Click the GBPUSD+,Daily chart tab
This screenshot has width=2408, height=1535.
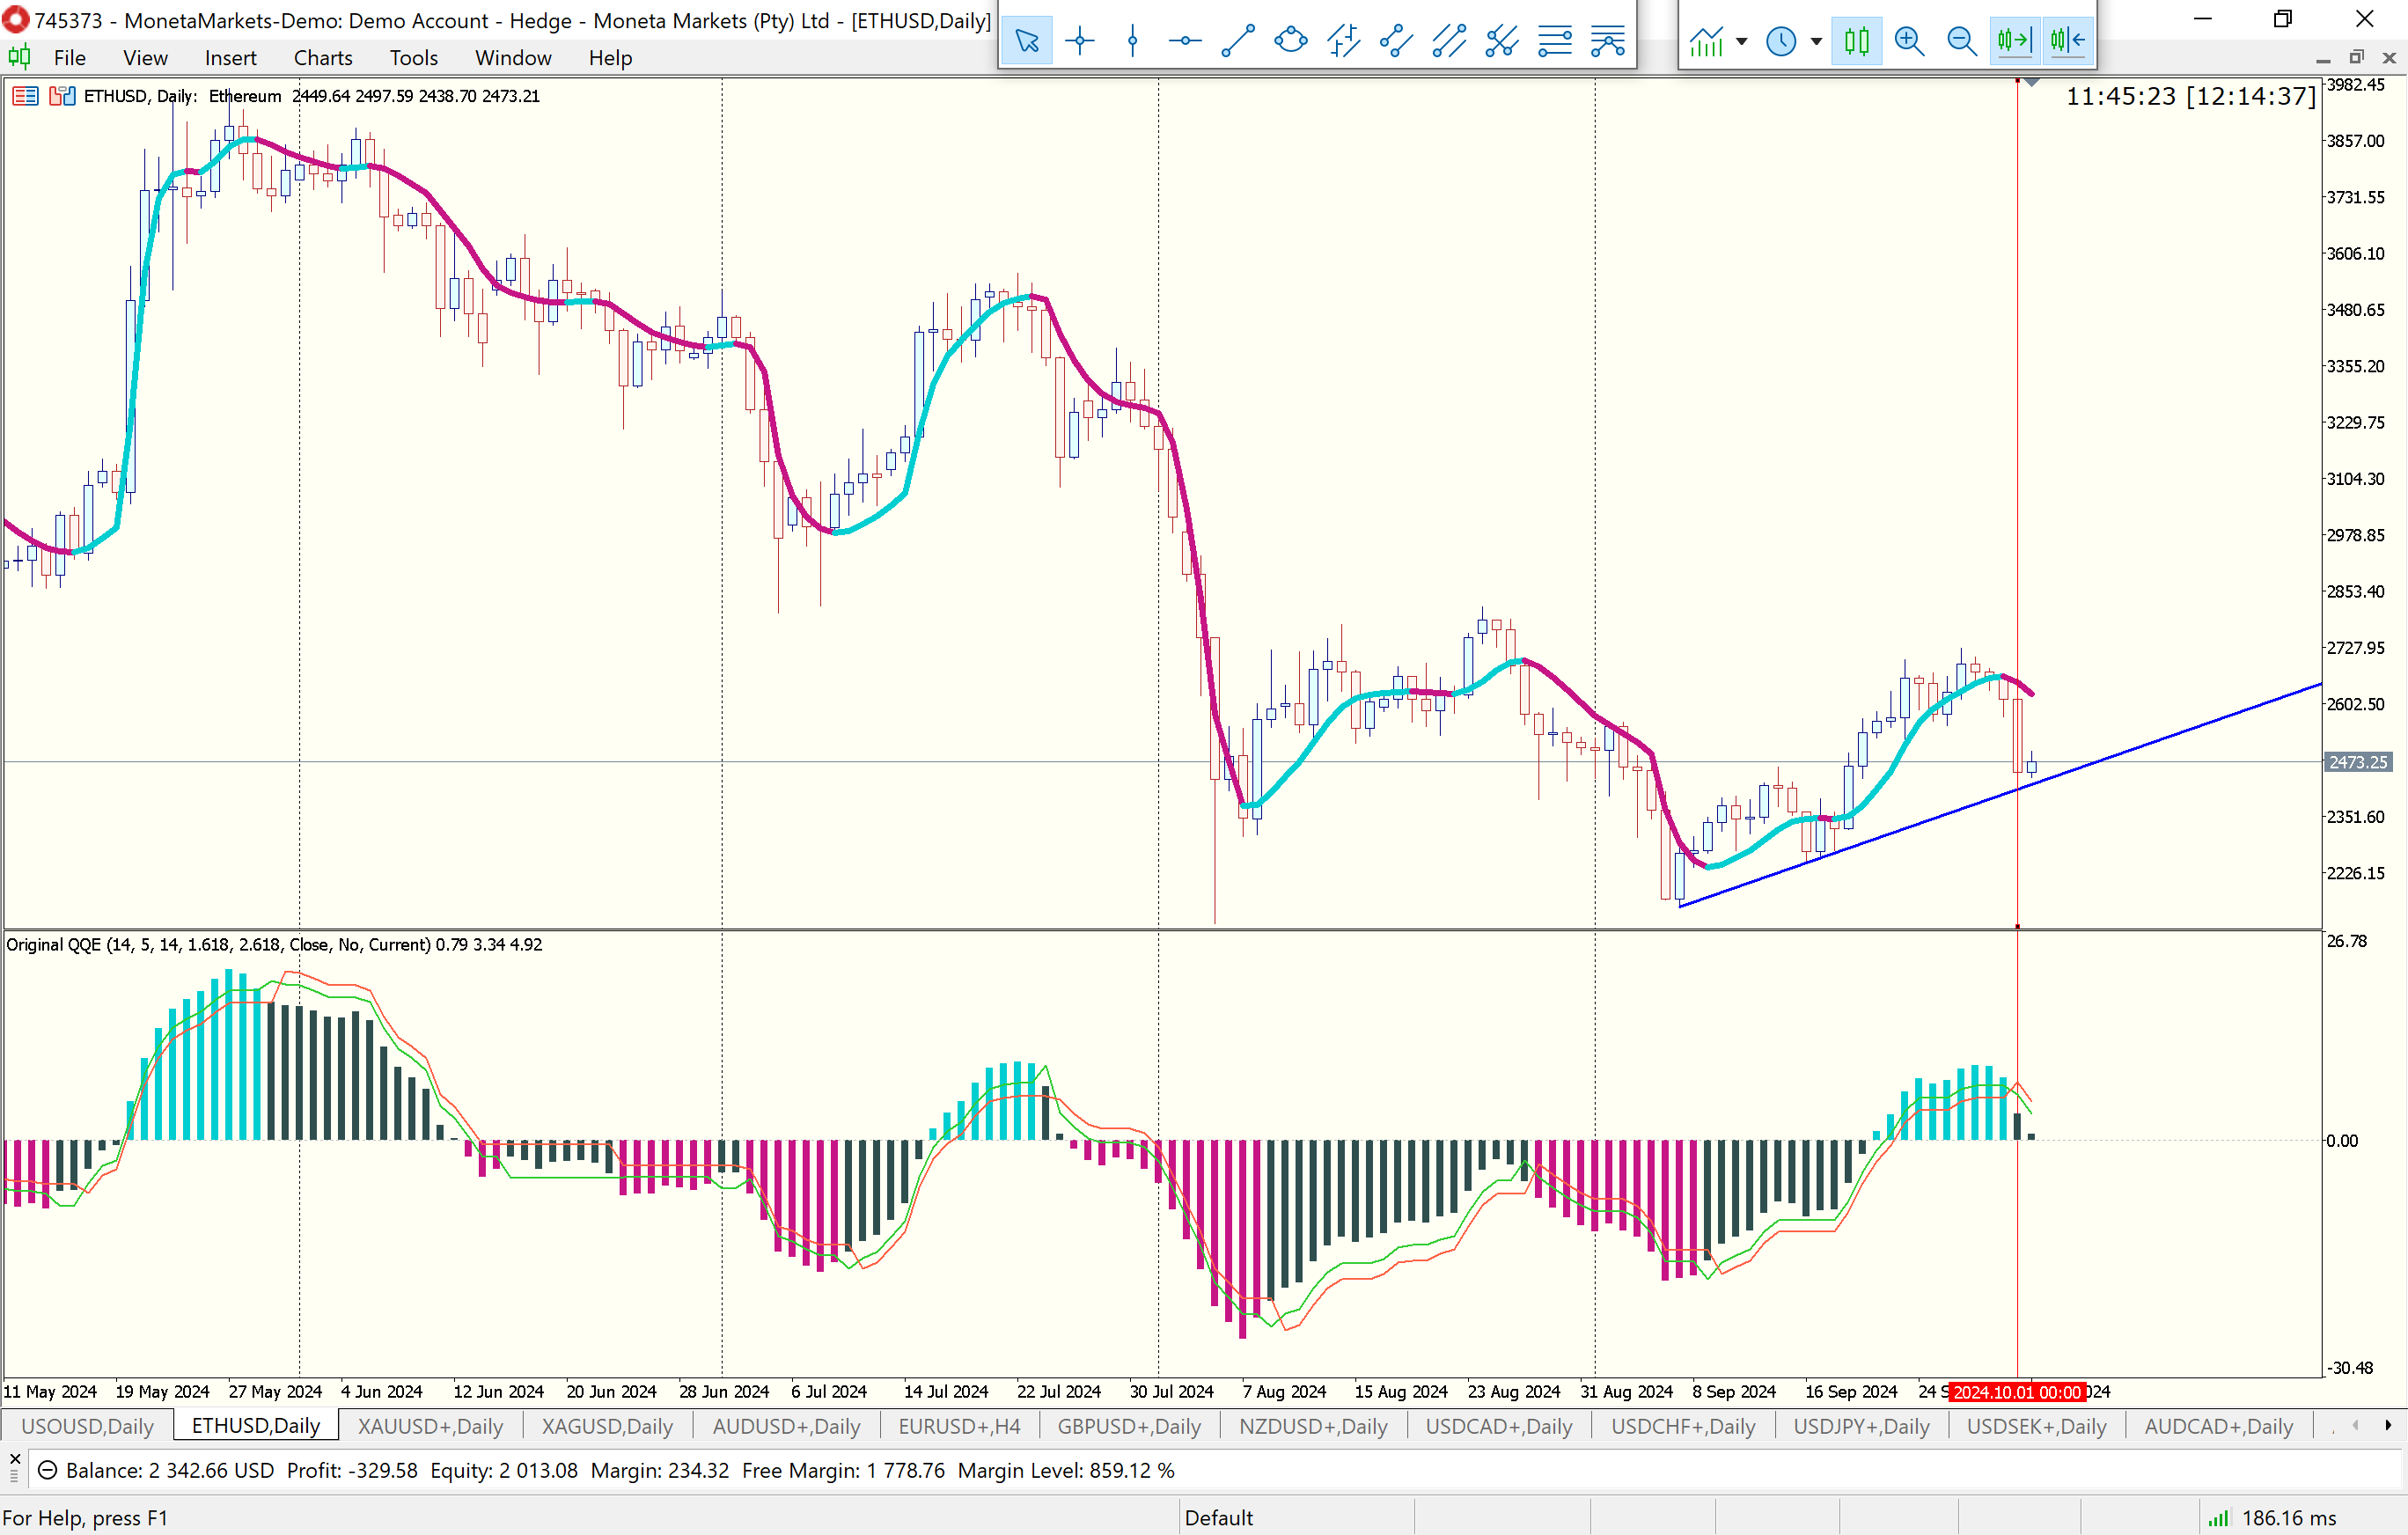point(1129,1426)
